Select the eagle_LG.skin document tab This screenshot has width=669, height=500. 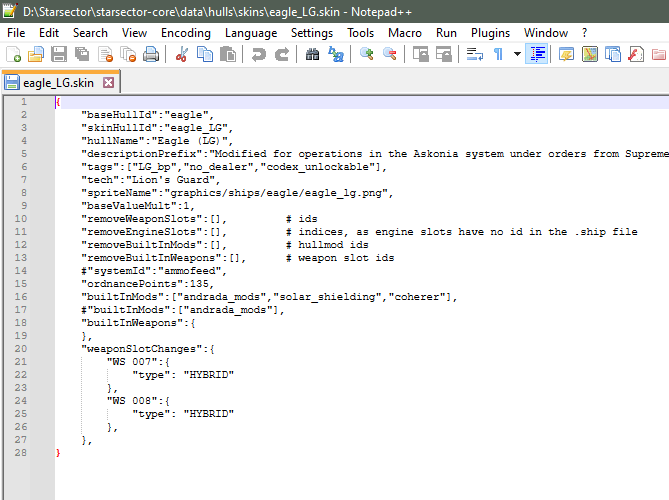pyautogui.click(x=58, y=83)
